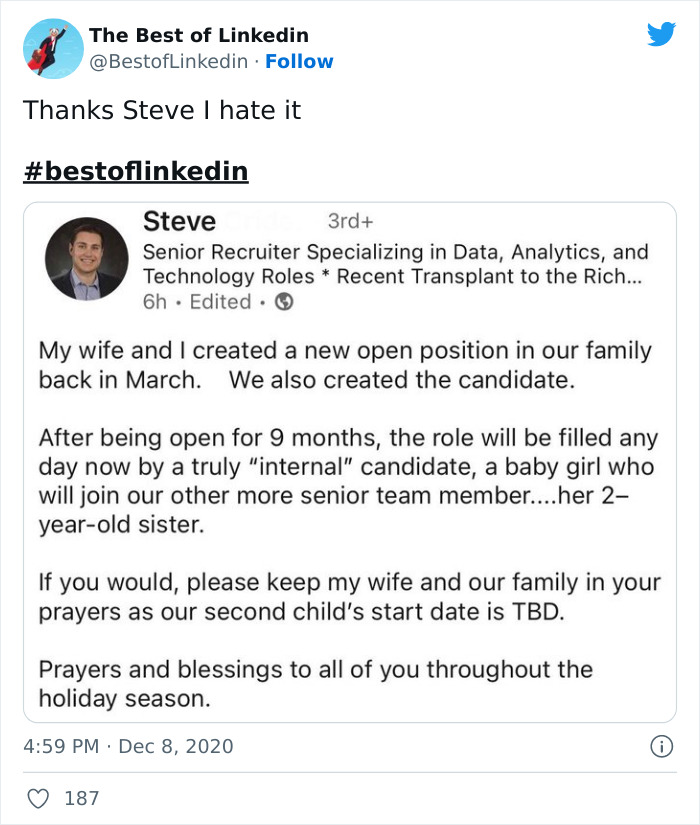Click the Follow button

[300, 62]
